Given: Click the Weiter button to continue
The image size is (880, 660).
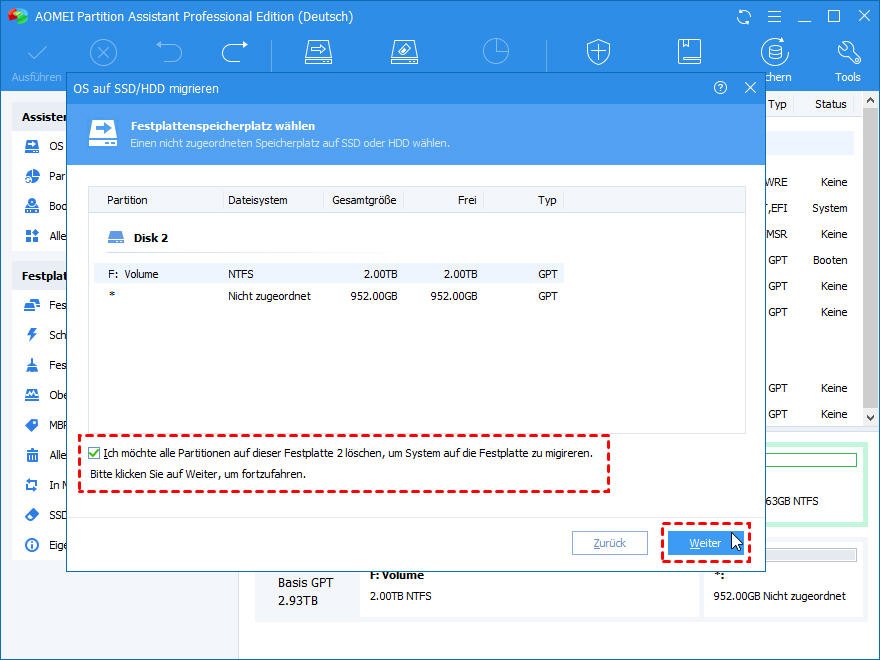Looking at the screenshot, I should pyautogui.click(x=705, y=543).
